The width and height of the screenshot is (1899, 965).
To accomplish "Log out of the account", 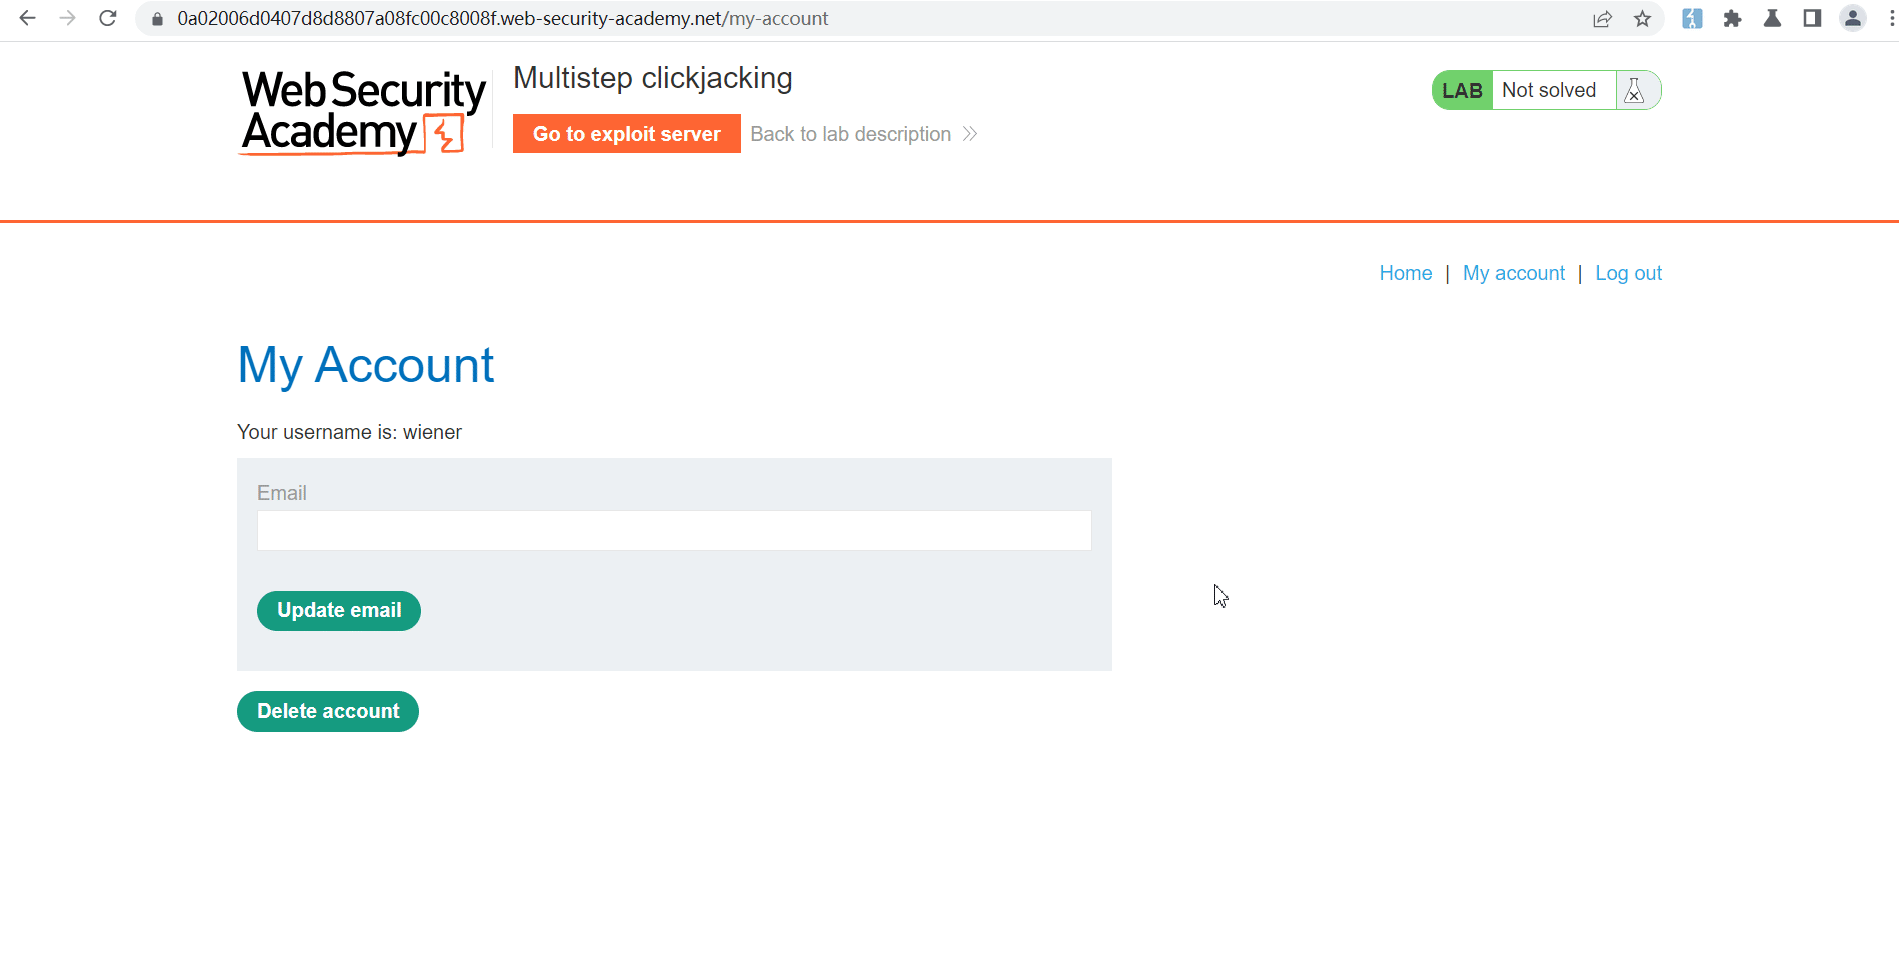I will (x=1628, y=273).
